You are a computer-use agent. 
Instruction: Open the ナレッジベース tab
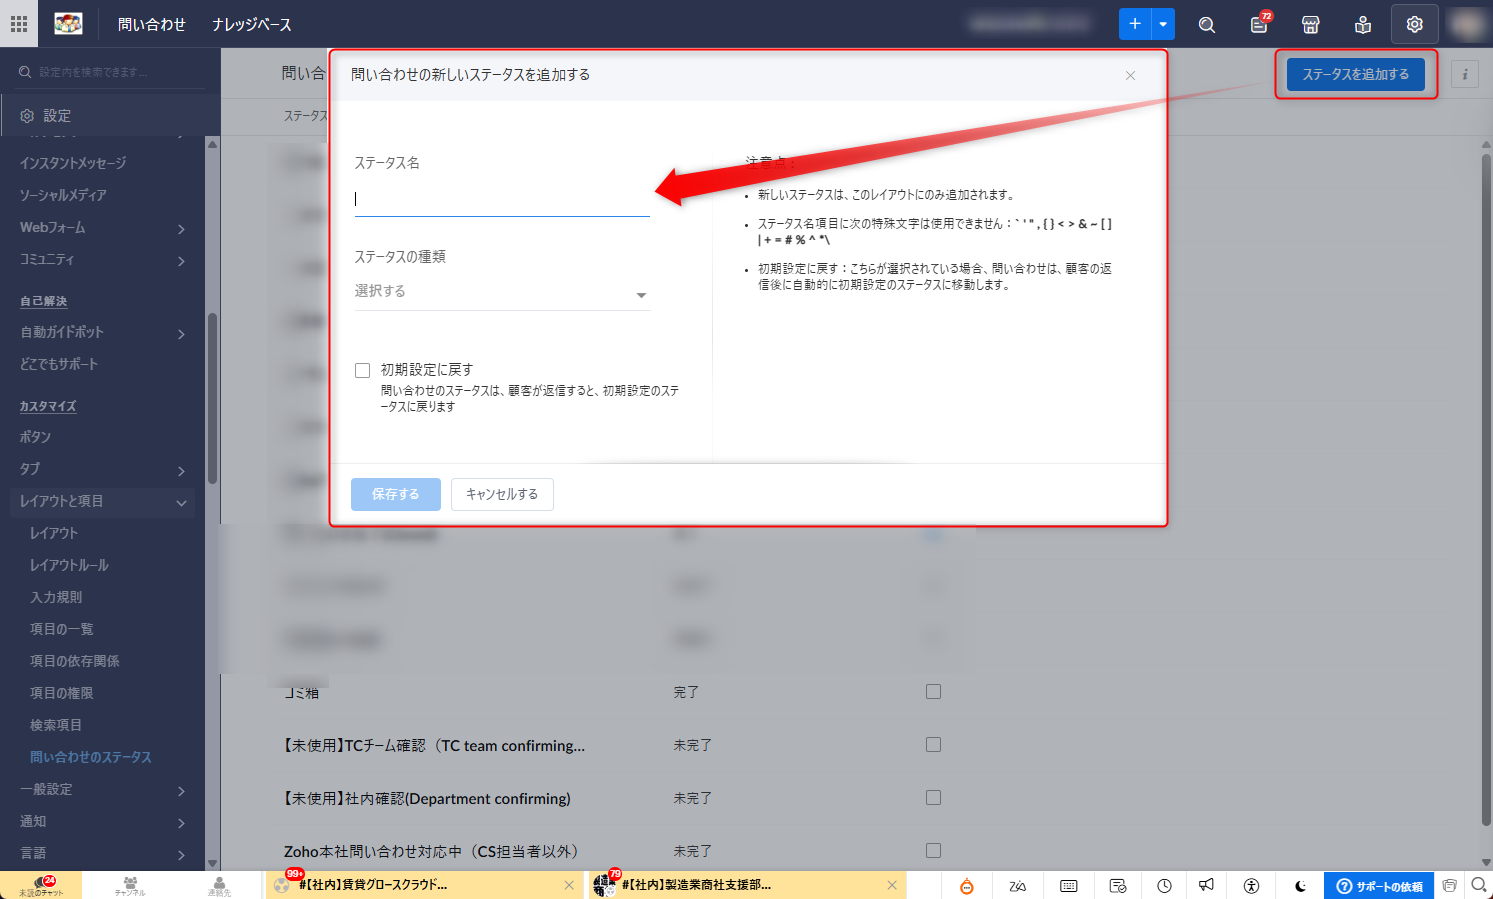pyautogui.click(x=252, y=24)
